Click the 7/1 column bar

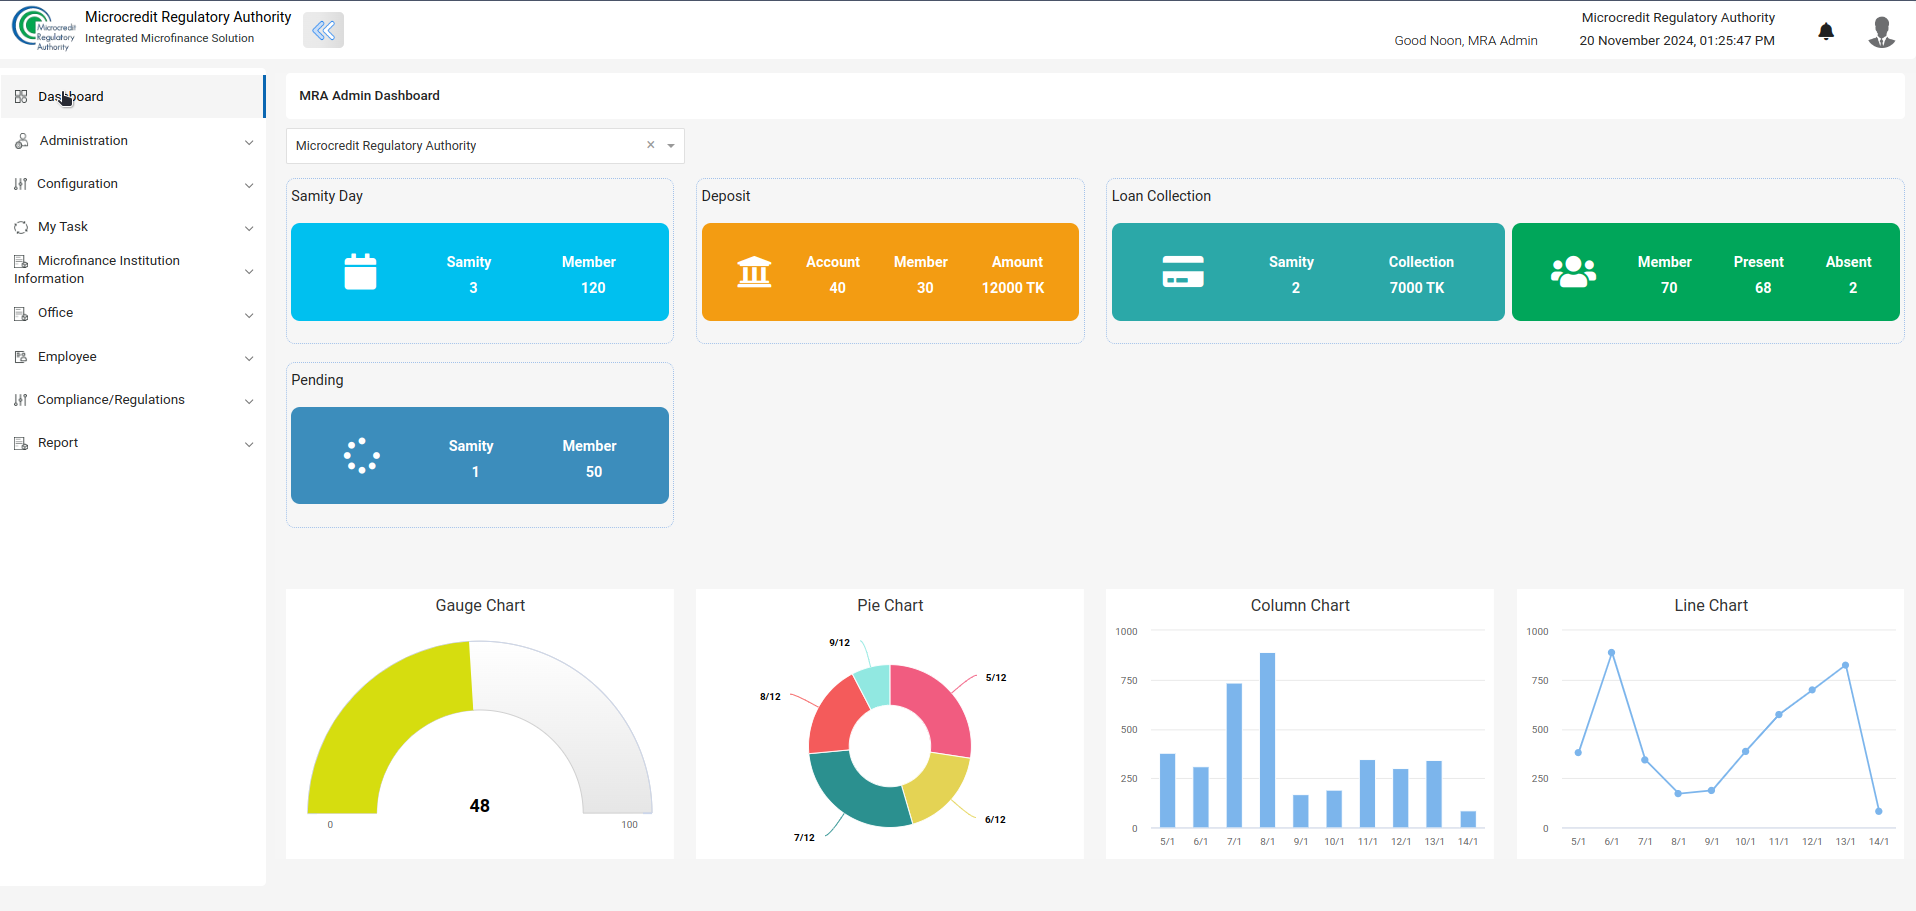point(1234,755)
